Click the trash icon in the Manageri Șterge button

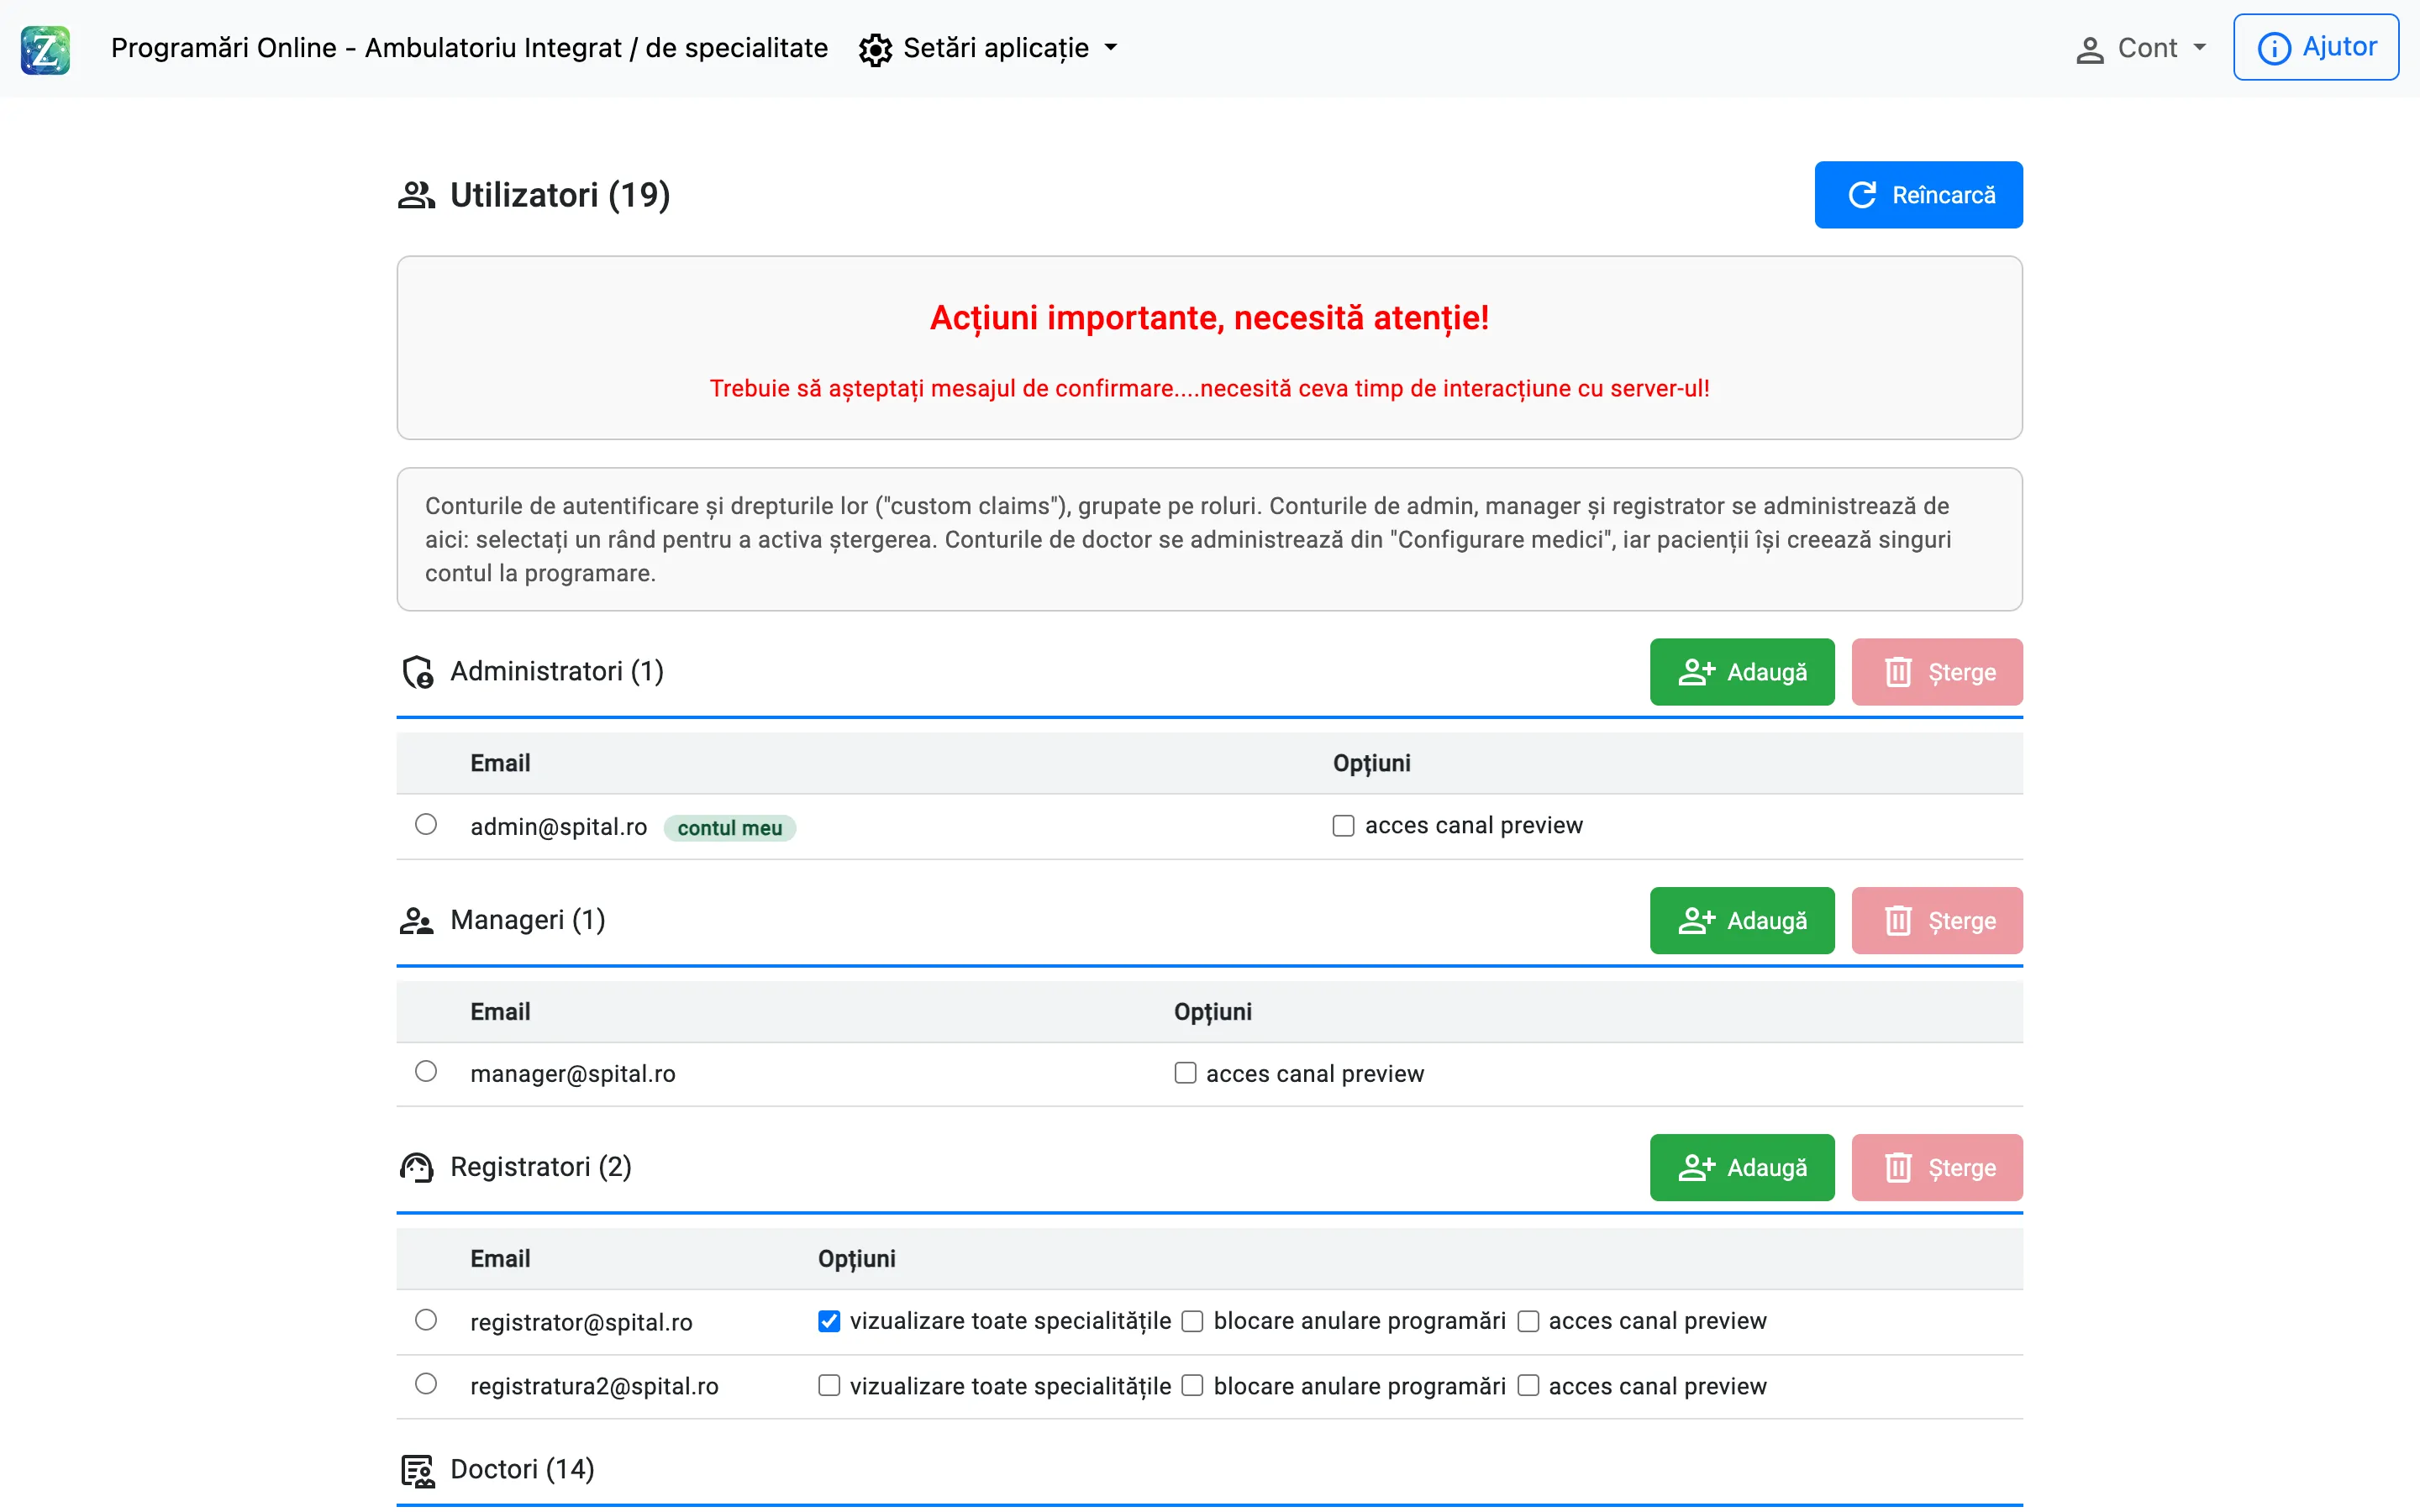1898,921
